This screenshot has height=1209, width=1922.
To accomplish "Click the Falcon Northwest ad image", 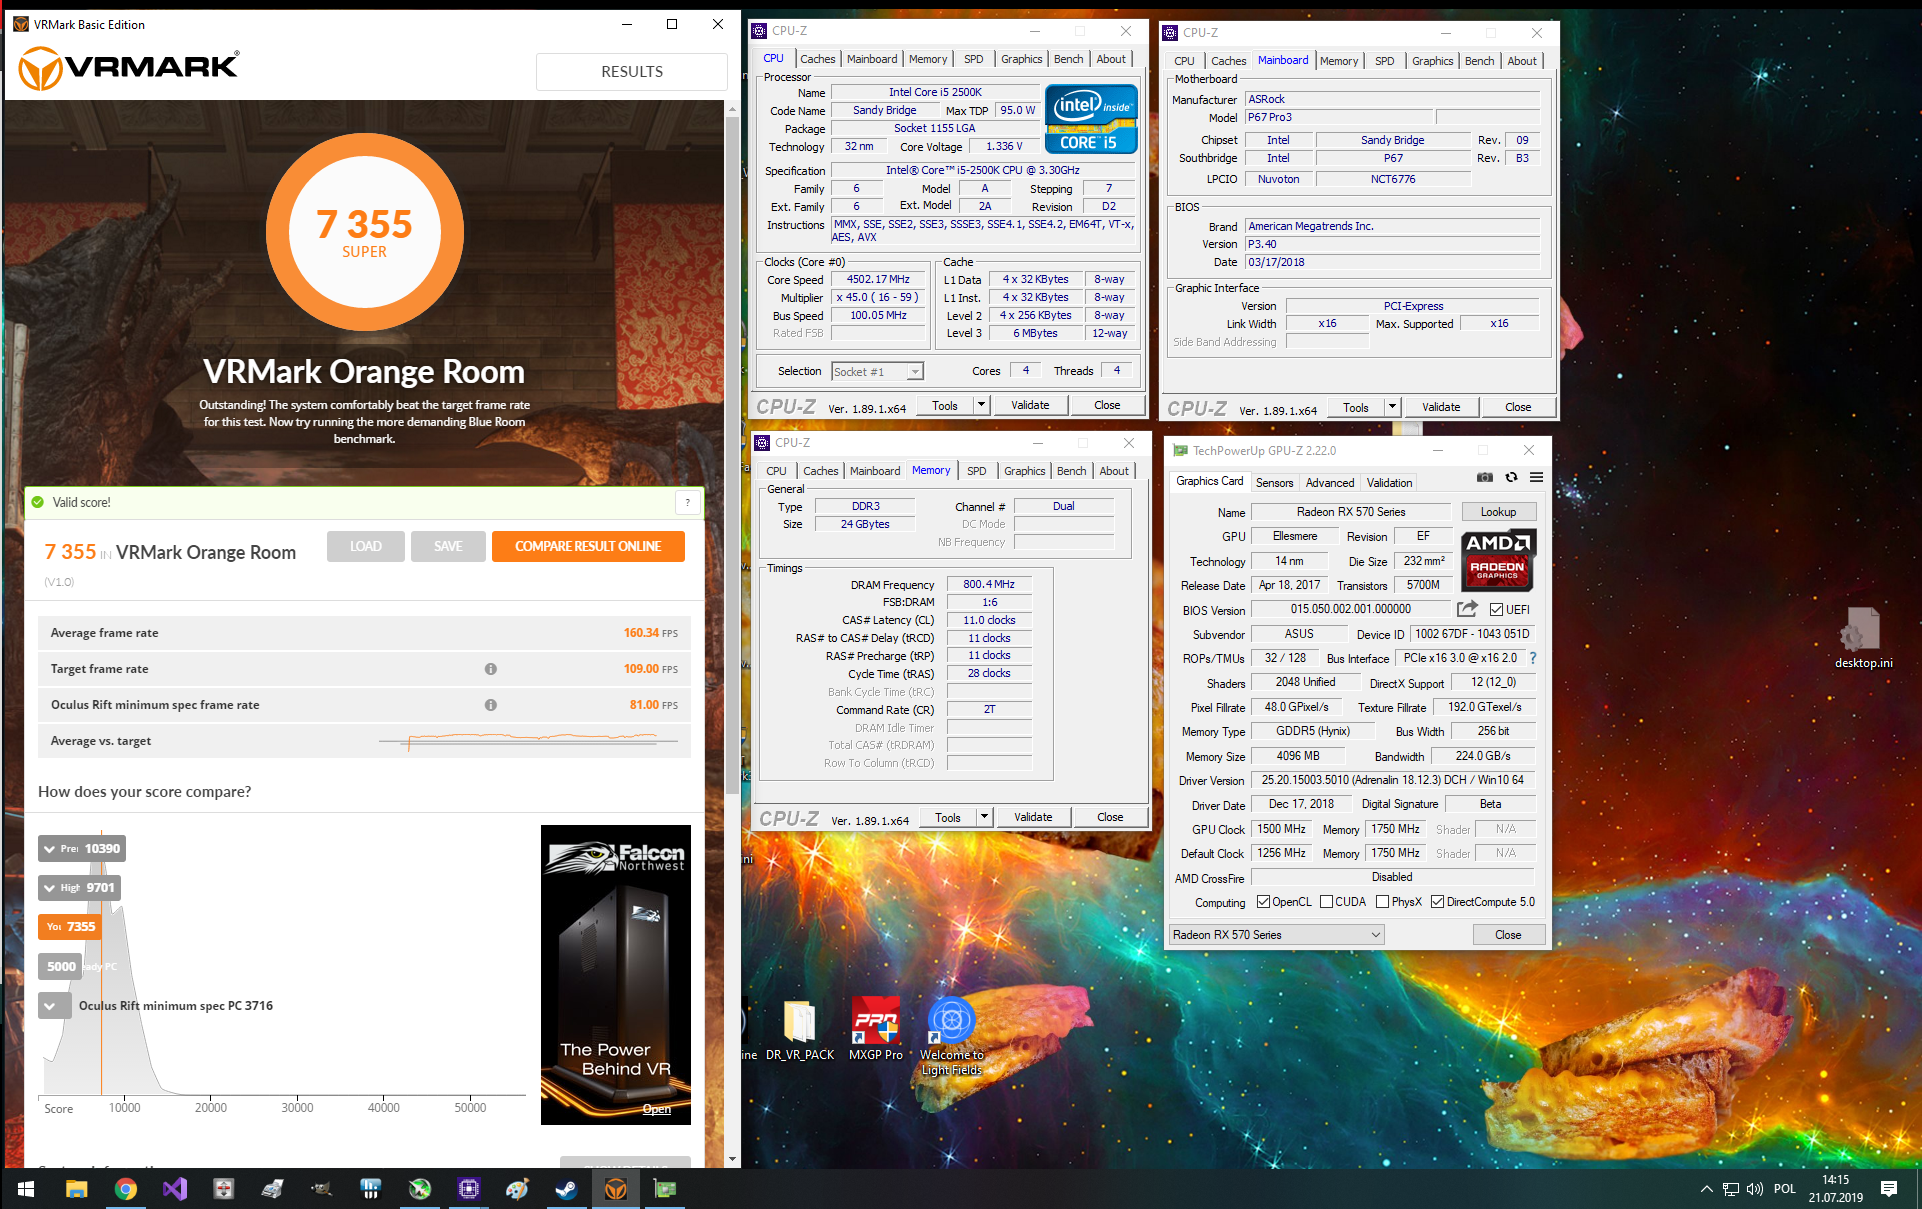I will 616,975.
